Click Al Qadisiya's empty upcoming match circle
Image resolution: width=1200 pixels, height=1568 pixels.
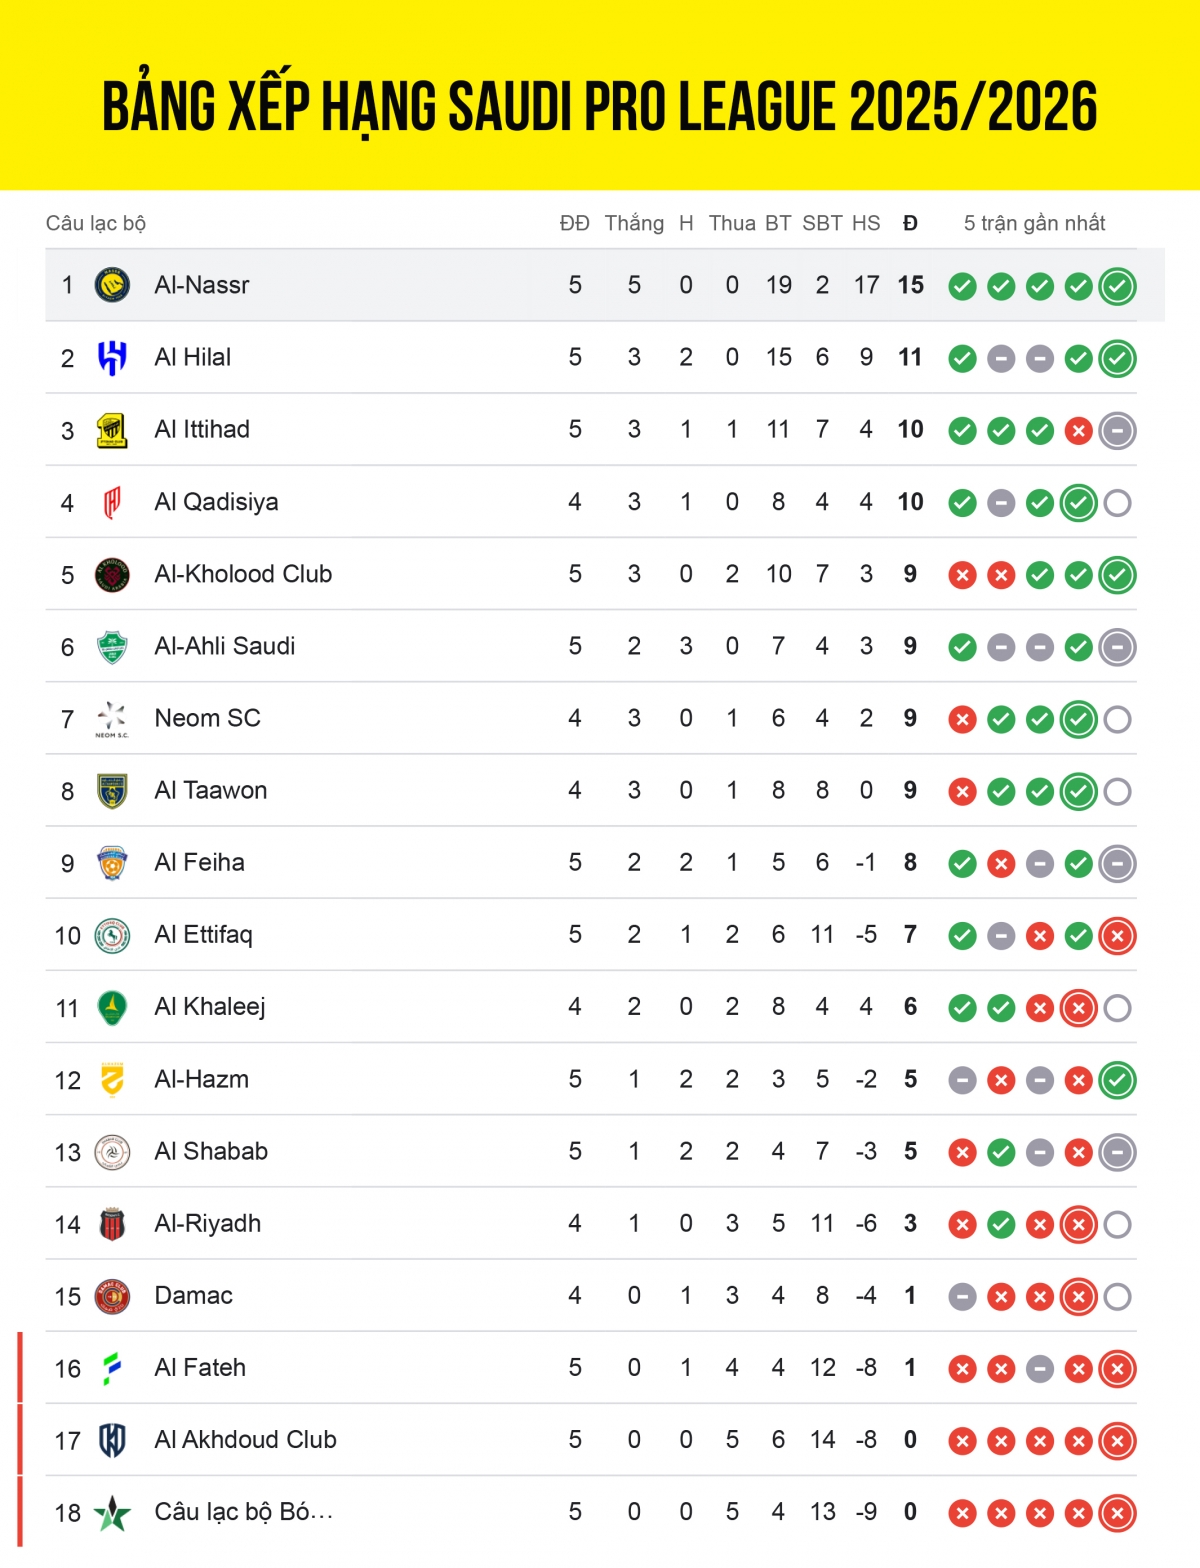tap(1117, 503)
